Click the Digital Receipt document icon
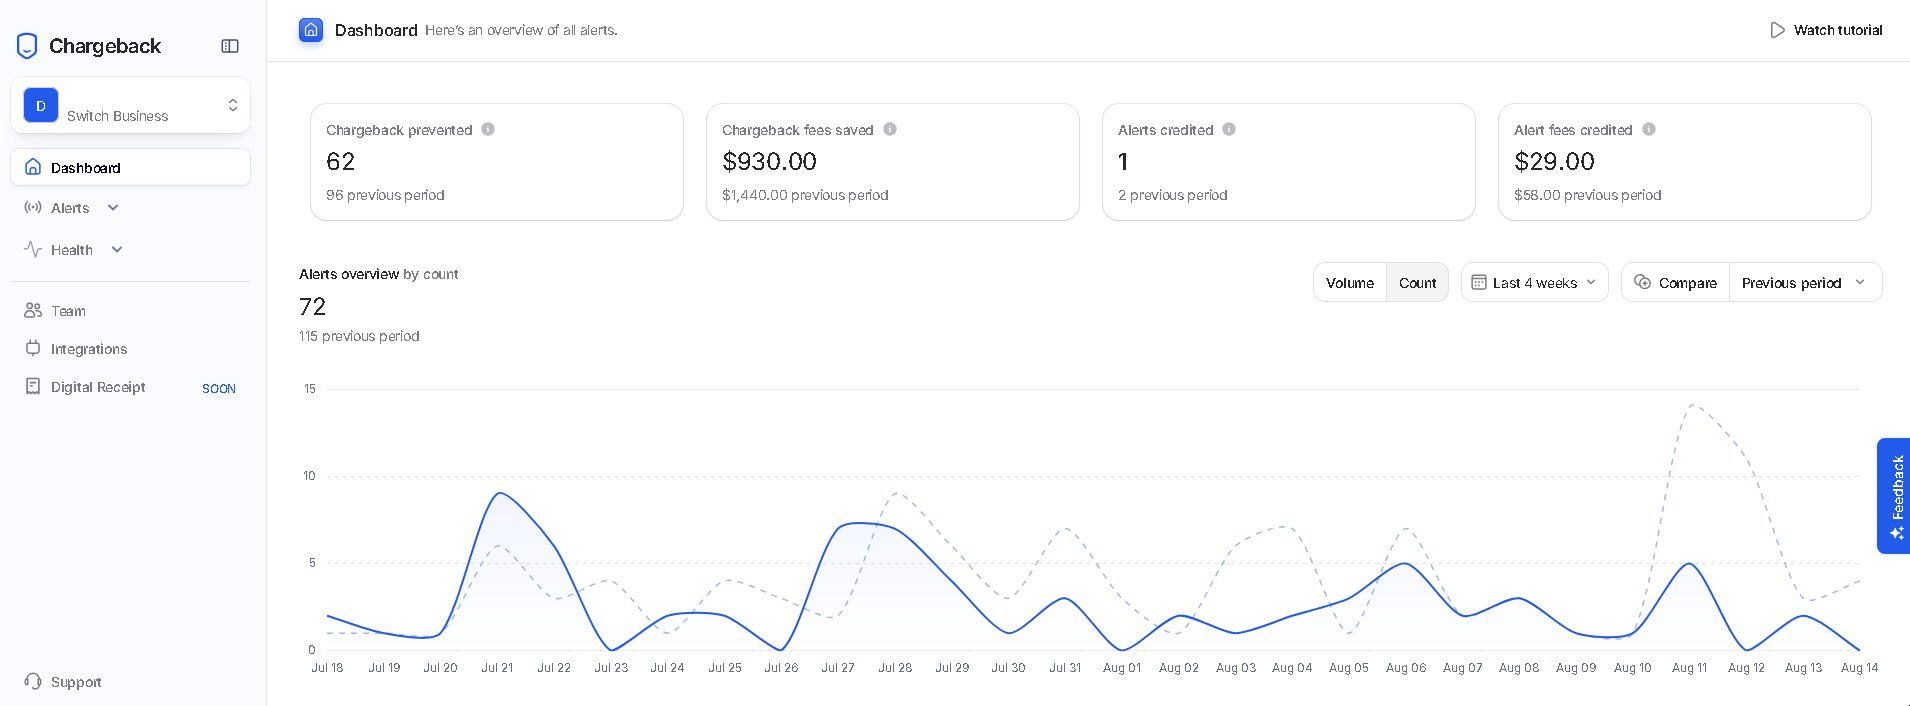 33,386
